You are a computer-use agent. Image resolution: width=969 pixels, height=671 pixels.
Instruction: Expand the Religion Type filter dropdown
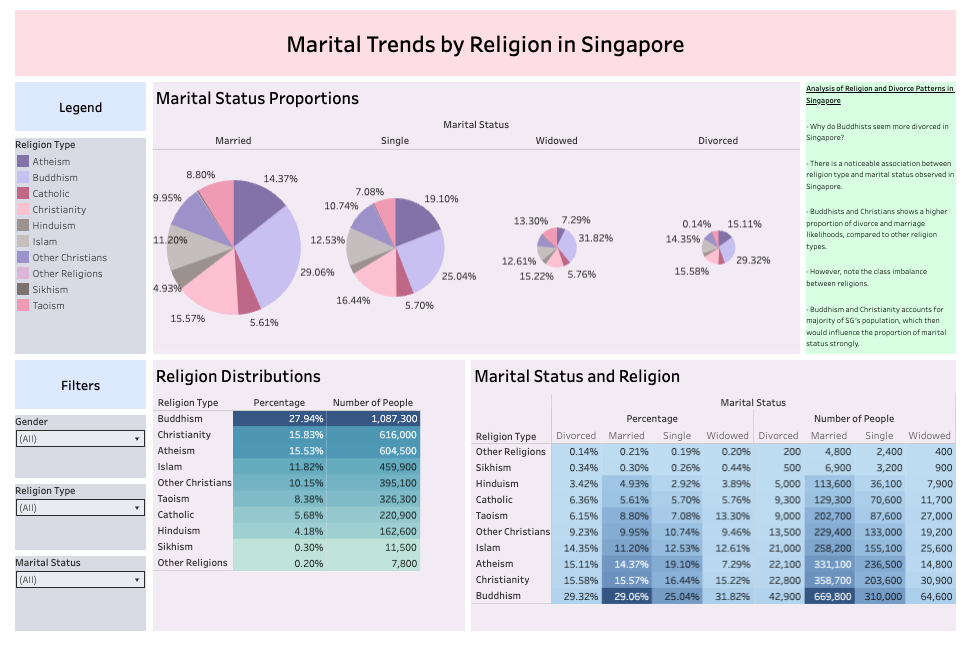tap(80, 508)
